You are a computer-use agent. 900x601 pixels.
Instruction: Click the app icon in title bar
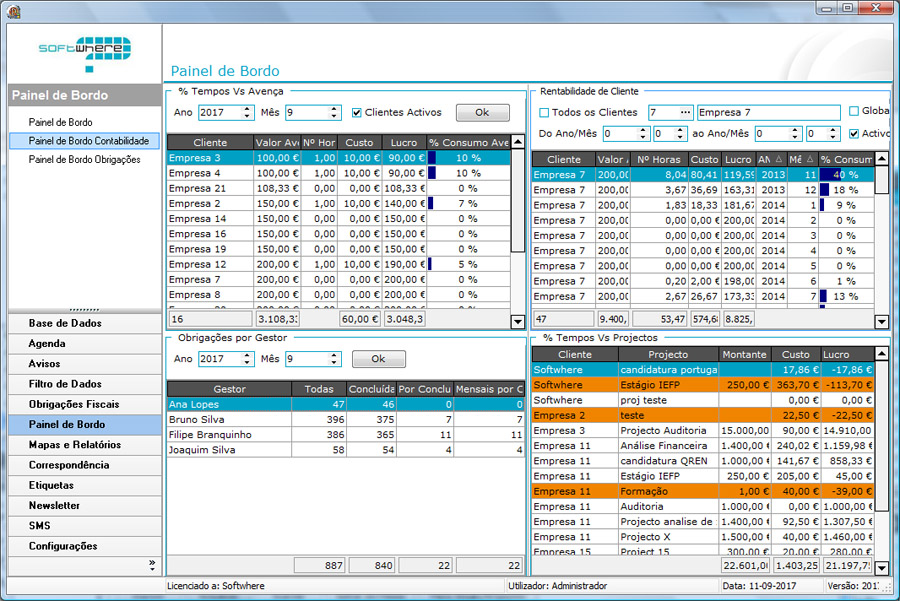[x=11, y=10]
